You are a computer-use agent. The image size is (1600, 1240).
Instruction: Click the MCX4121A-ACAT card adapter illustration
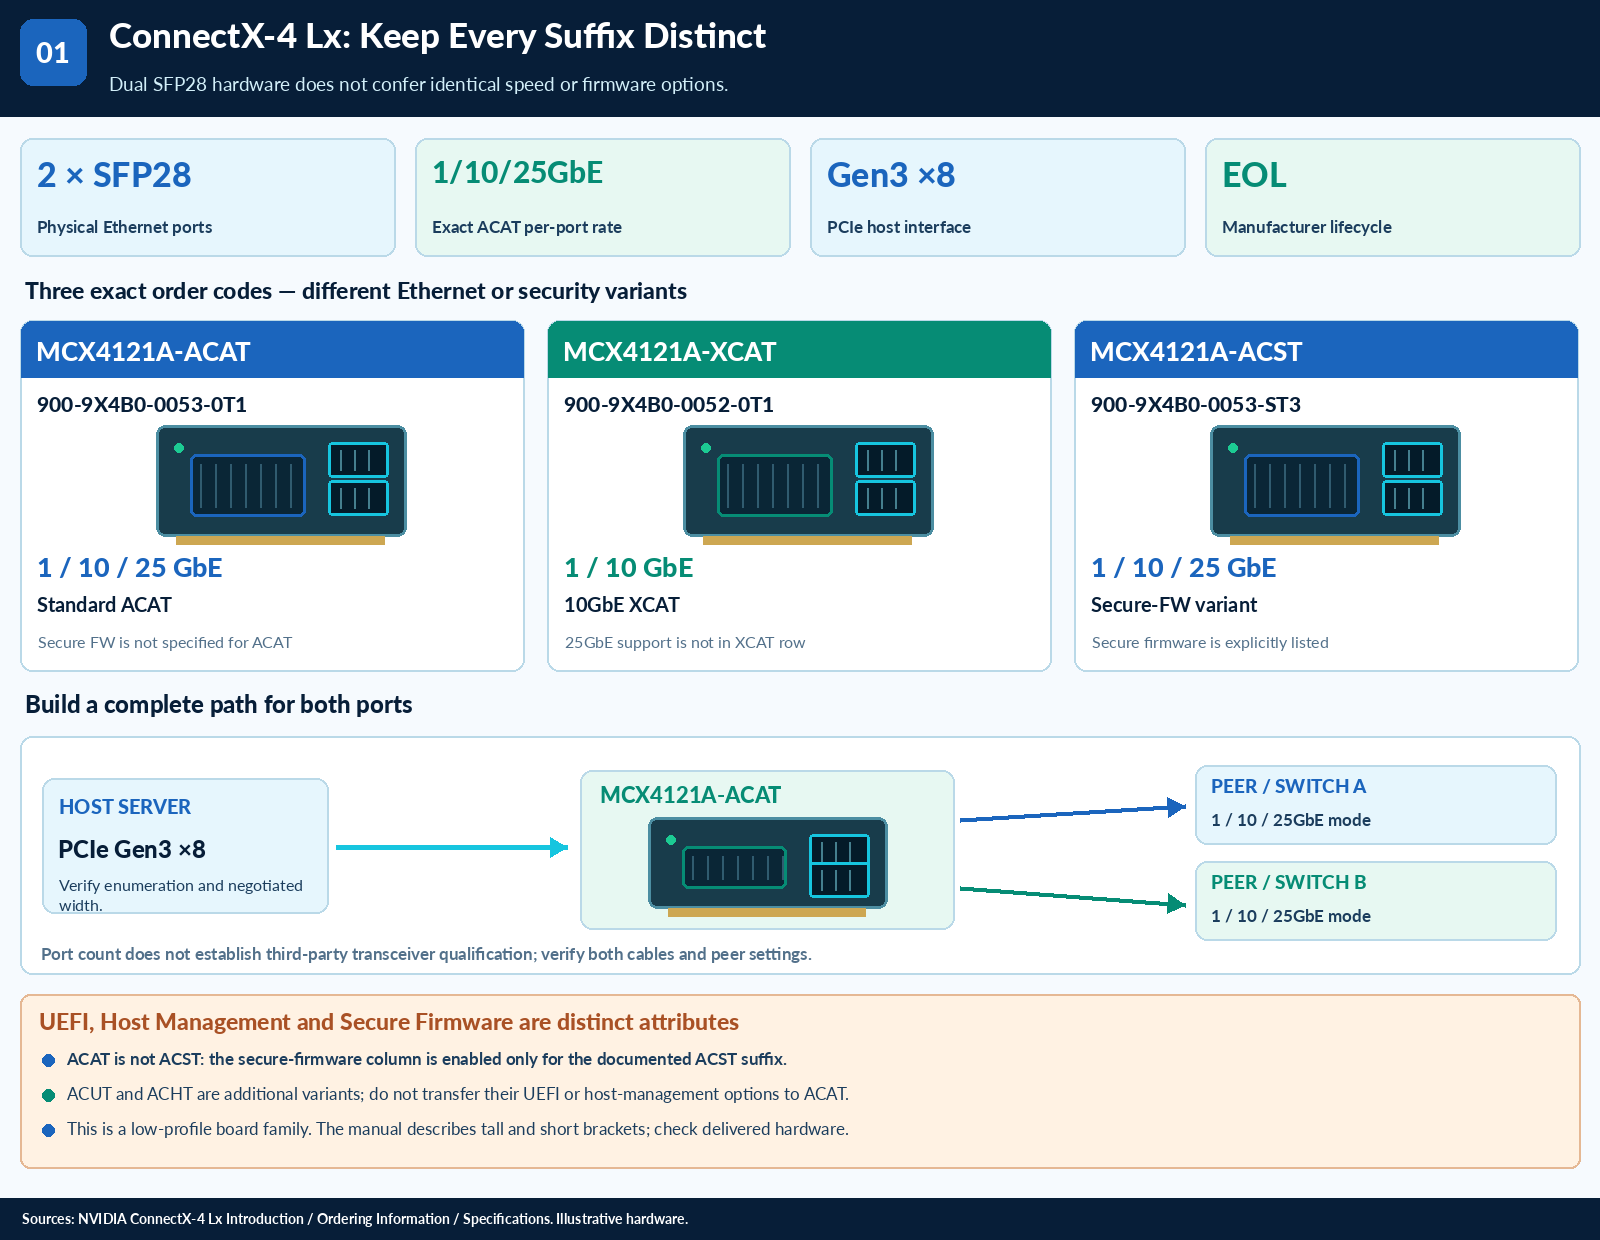pyautogui.click(x=281, y=485)
